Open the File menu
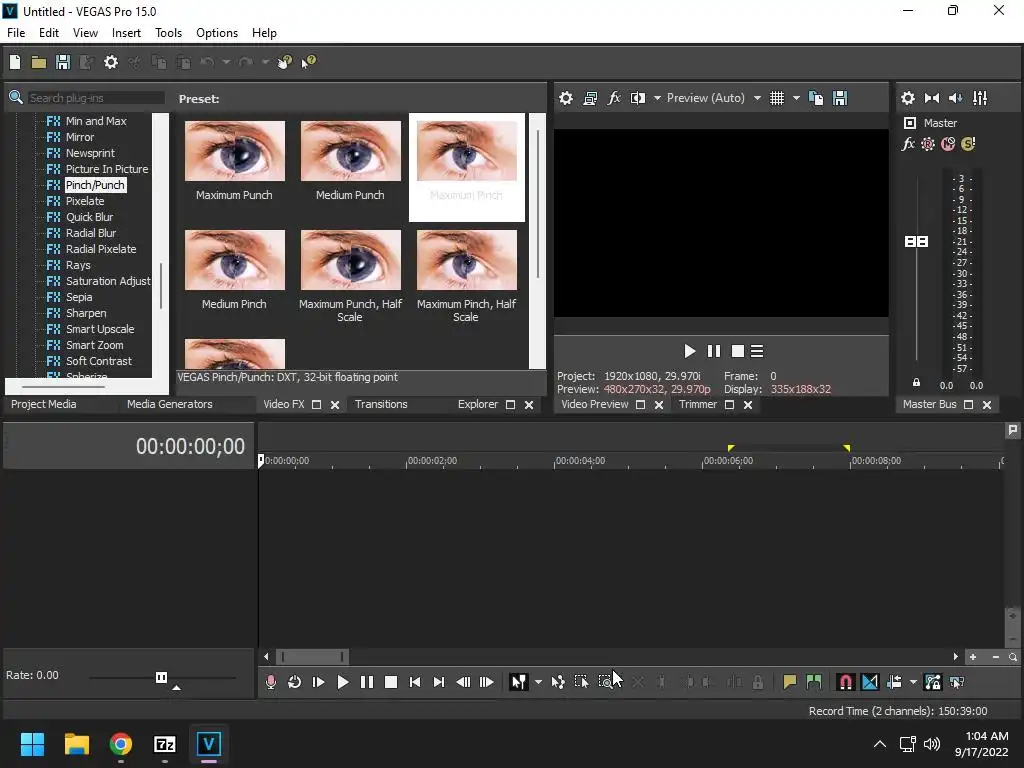The image size is (1024, 768). click(16, 33)
